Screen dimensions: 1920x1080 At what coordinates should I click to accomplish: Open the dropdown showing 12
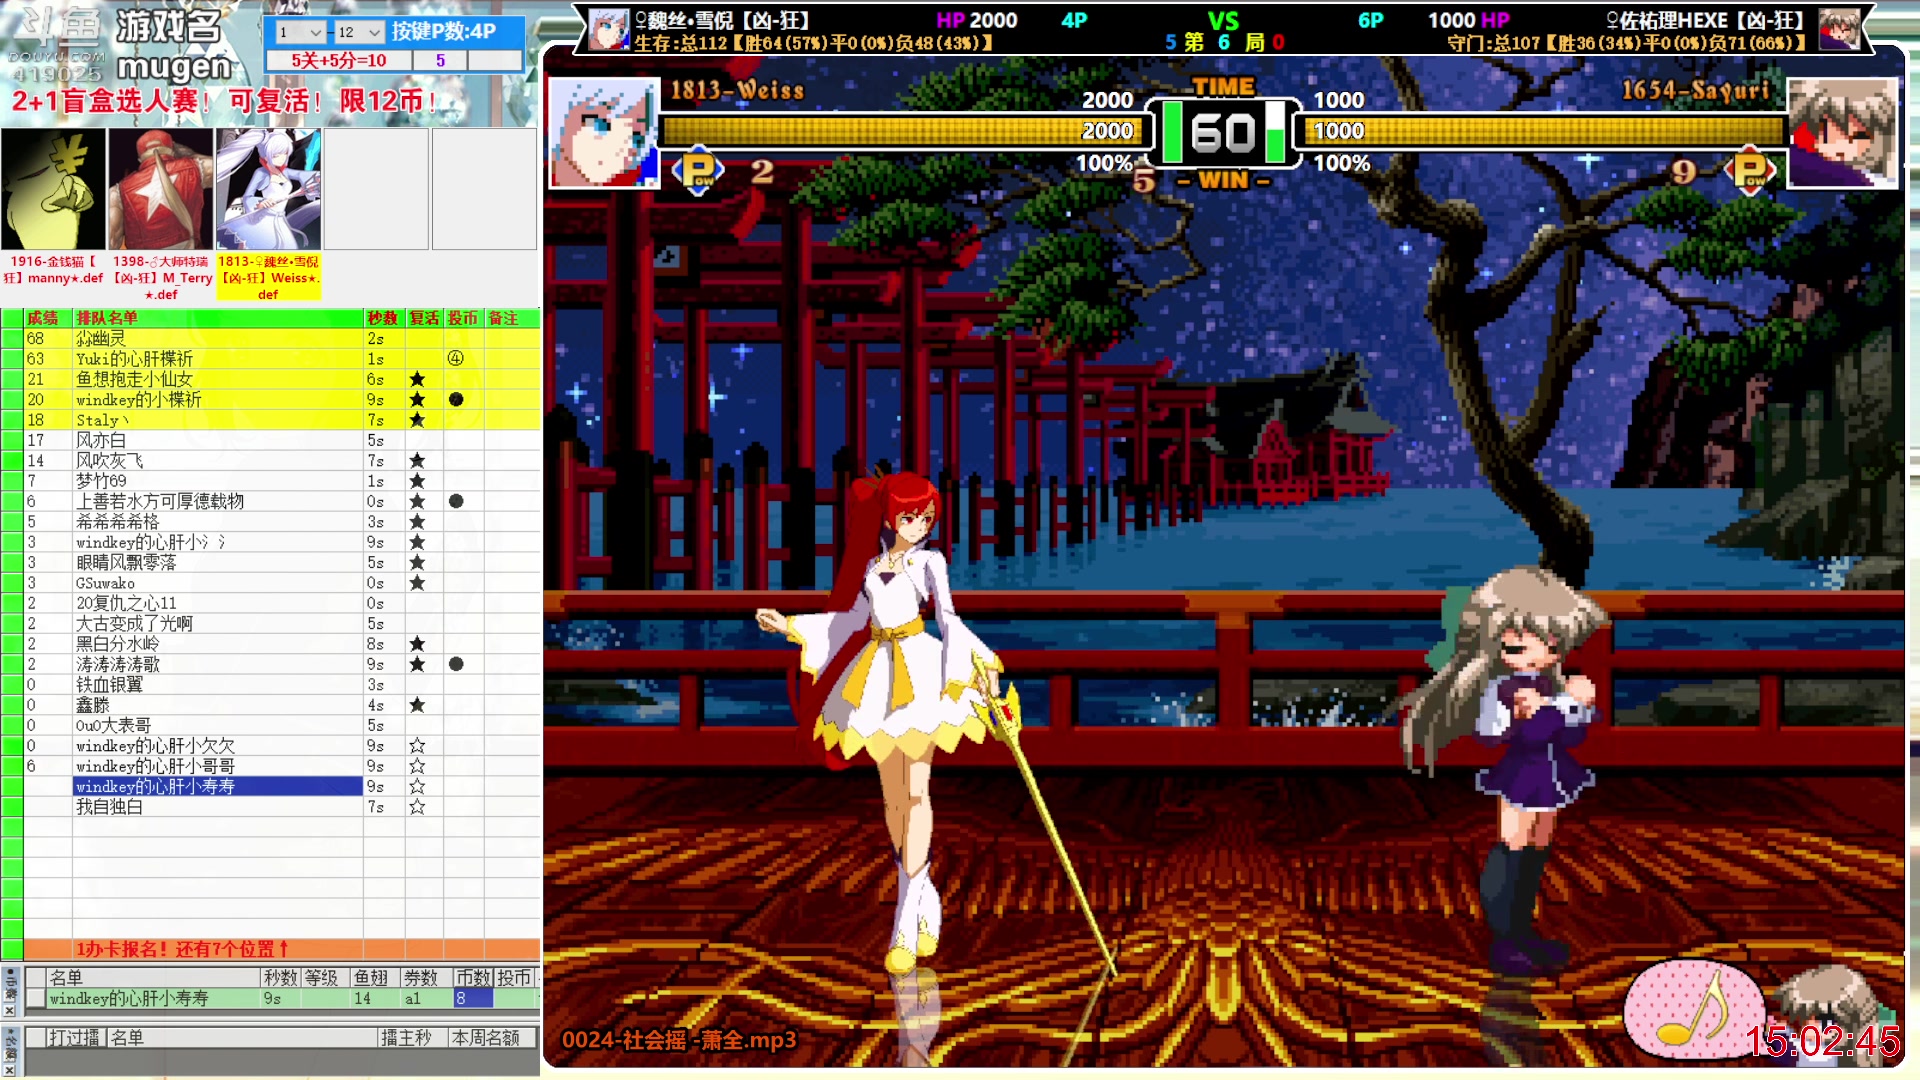point(359,32)
